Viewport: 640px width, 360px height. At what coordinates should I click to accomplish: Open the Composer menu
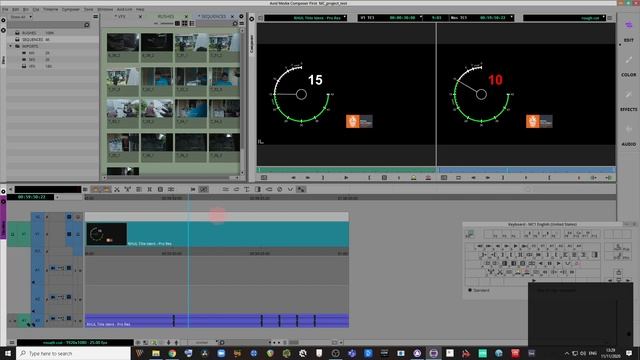pos(71,9)
